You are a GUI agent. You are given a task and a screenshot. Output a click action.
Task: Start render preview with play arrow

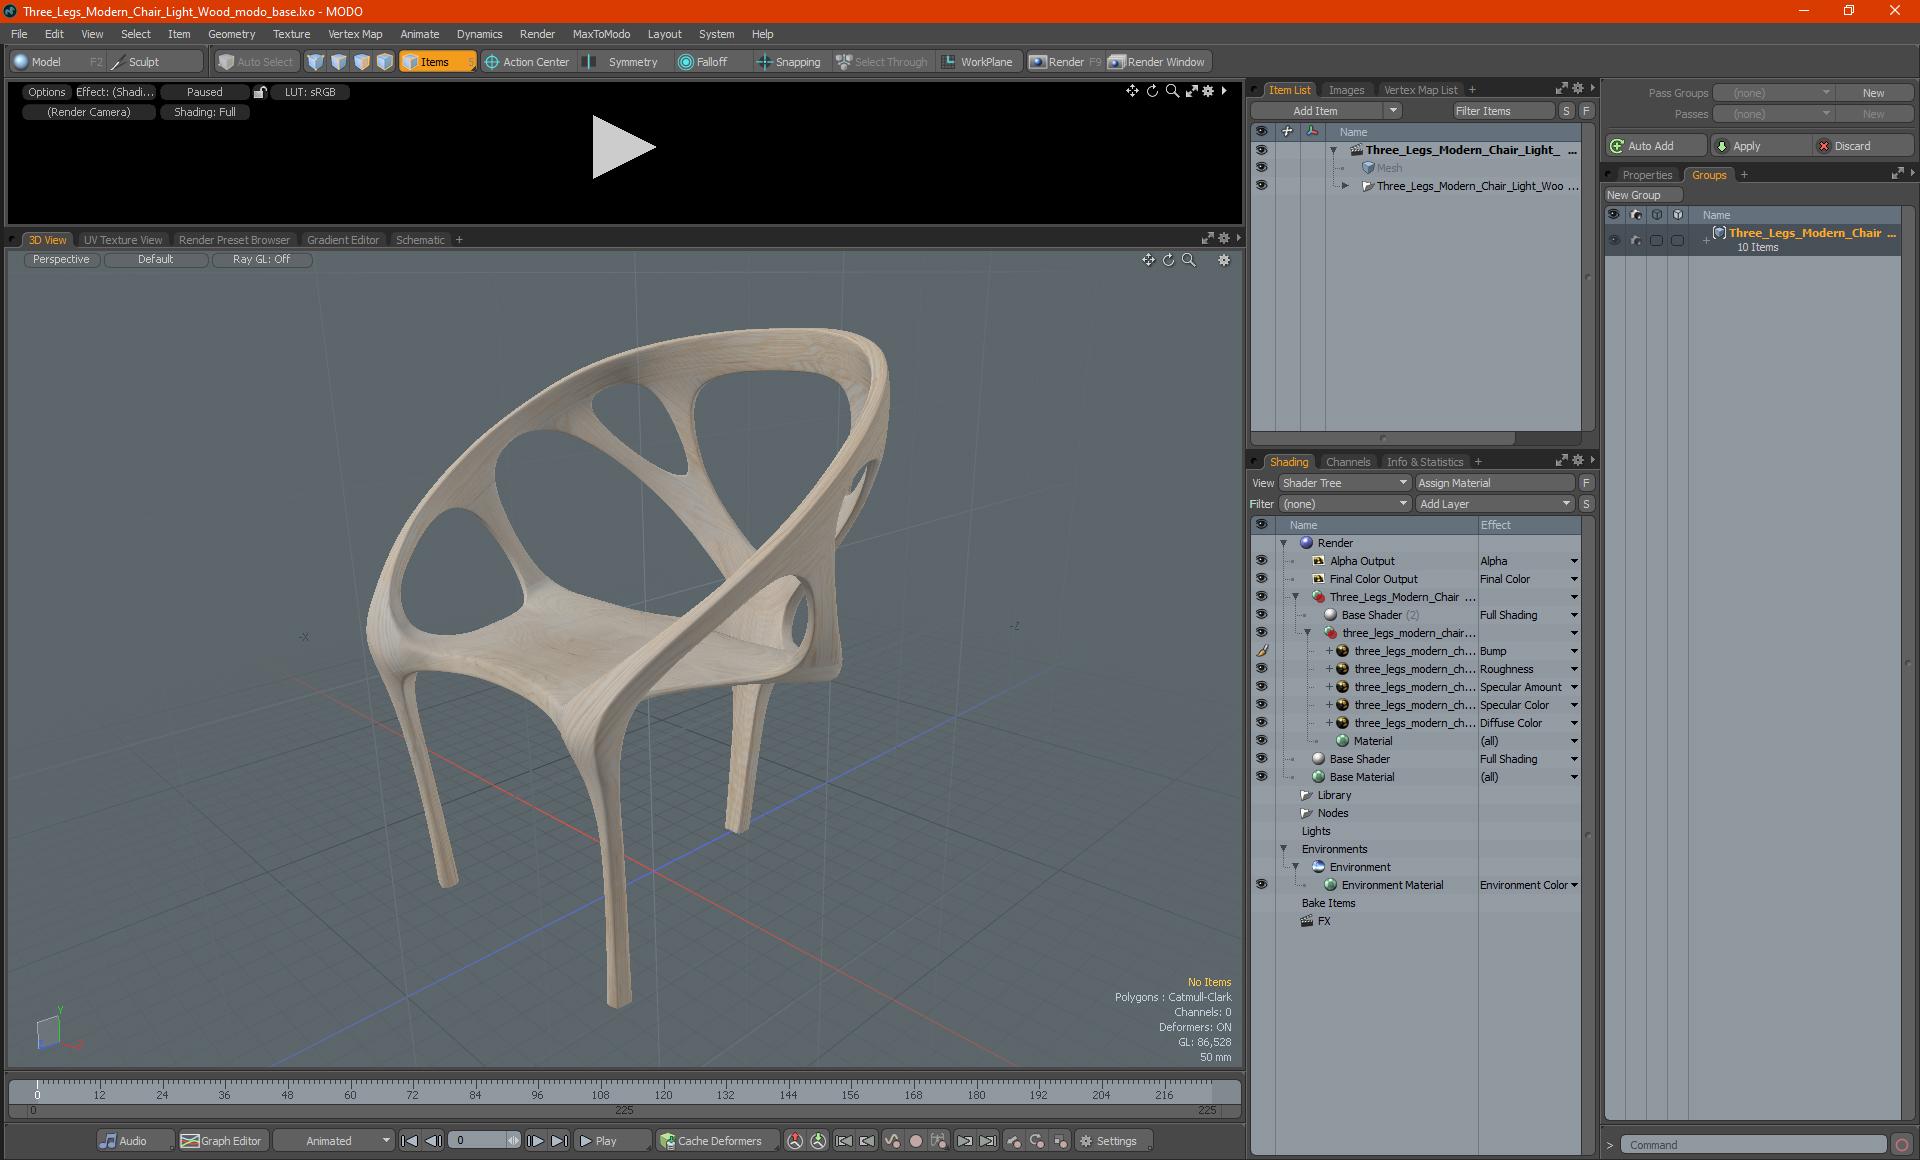(622, 147)
